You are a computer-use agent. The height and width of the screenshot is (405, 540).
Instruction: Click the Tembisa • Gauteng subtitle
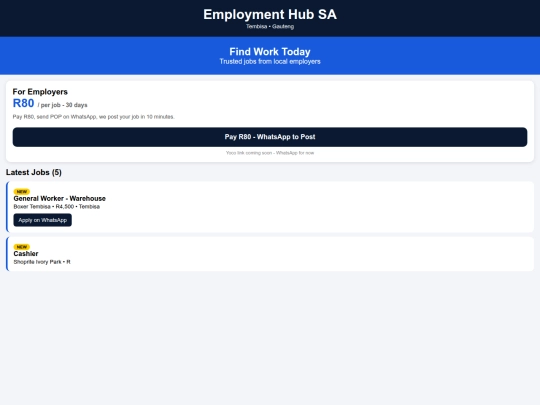(270, 27)
